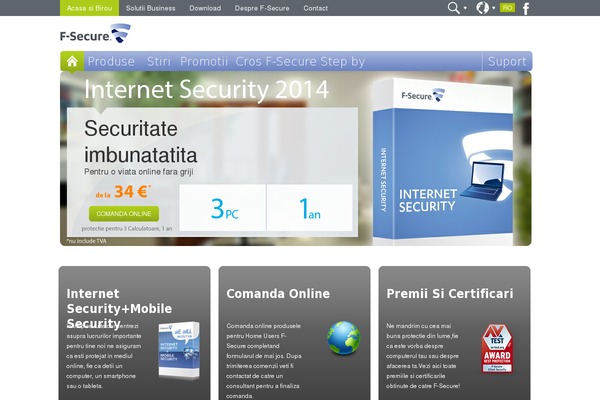The width and height of the screenshot is (600, 400).
Task: Select the 3 PC option tile
Action: coord(222,208)
